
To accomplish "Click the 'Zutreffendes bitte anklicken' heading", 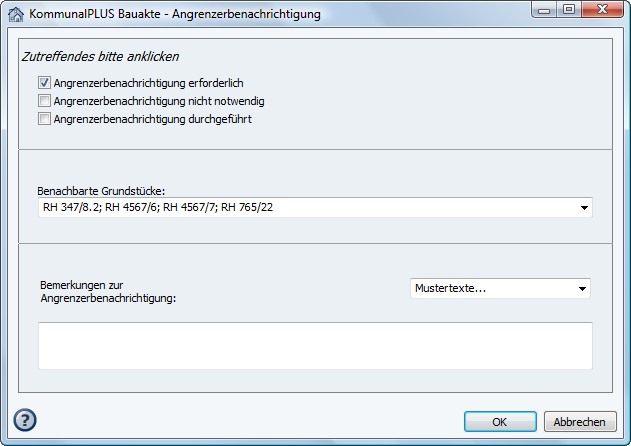I will pos(100,57).
